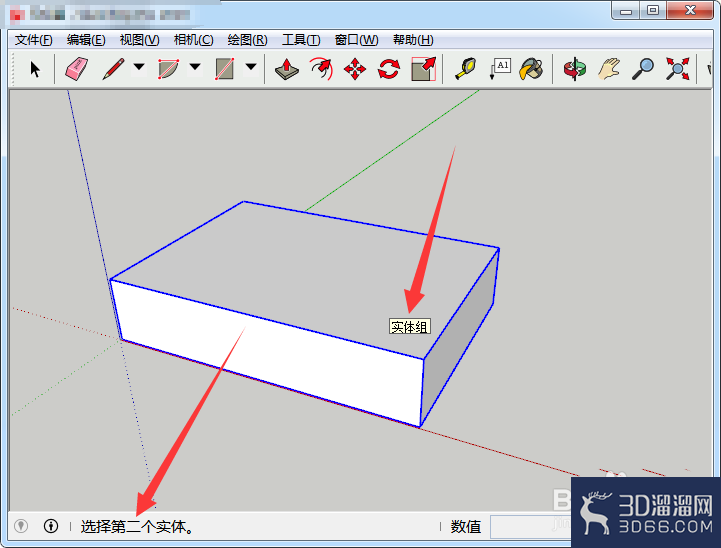Open the 工具(T) menu

click(x=301, y=40)
